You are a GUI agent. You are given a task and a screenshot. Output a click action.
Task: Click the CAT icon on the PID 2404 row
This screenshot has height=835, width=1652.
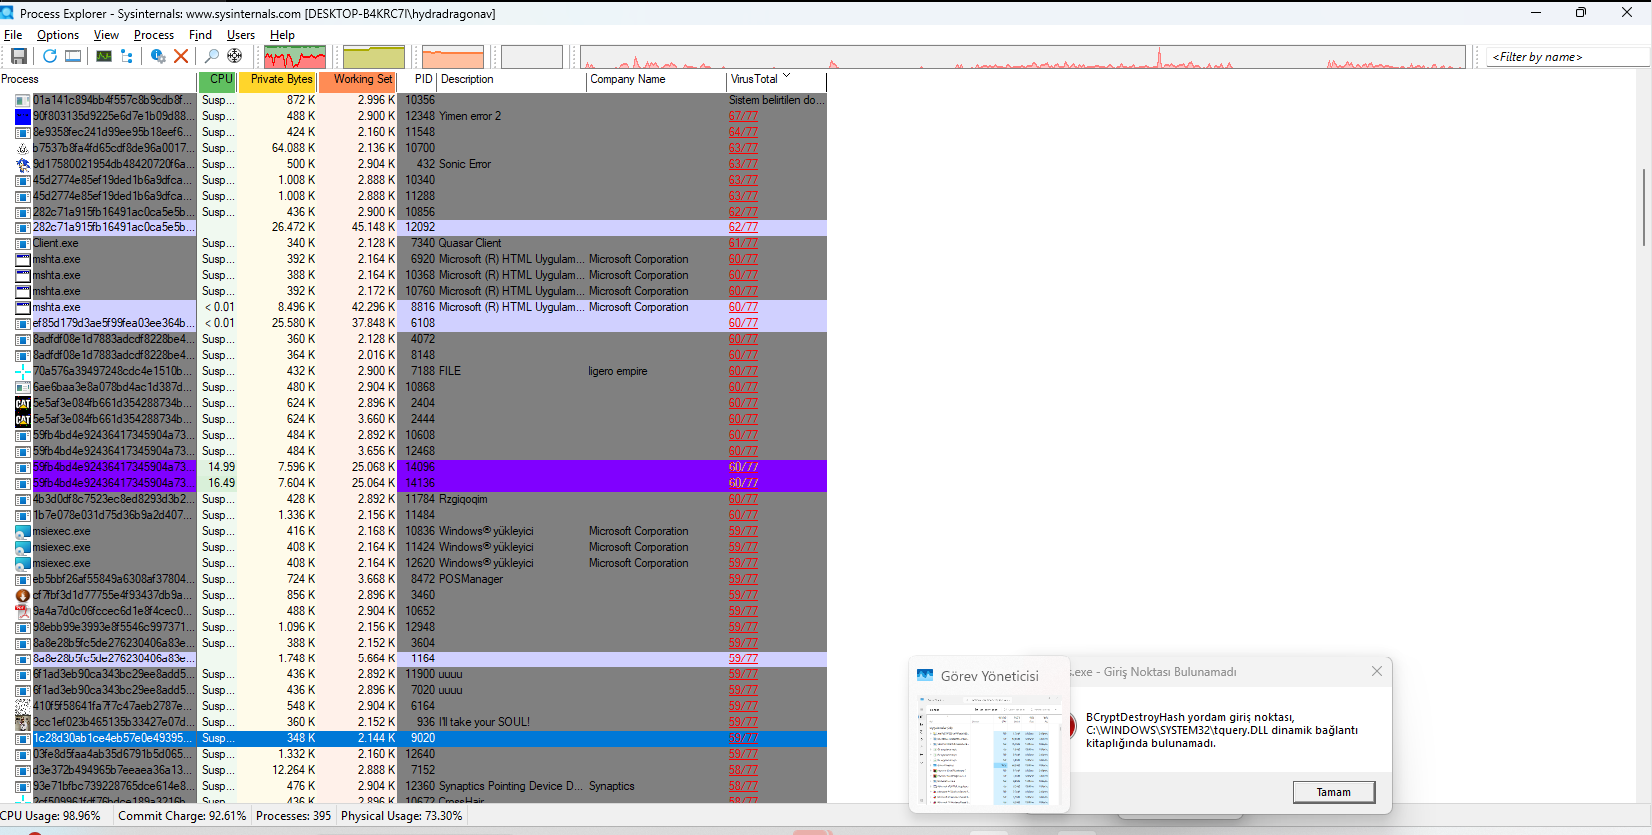(x=23, y=403)
